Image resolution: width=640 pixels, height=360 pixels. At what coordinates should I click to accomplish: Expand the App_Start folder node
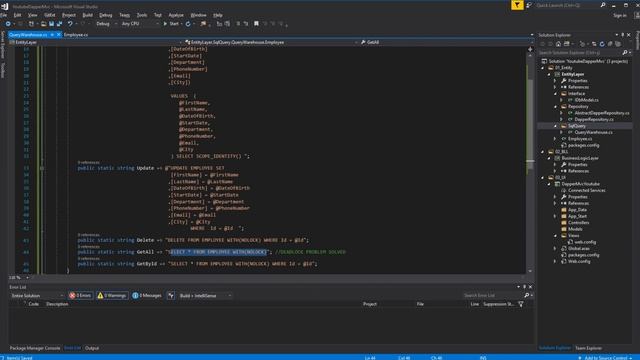click(x=556, y=216)
